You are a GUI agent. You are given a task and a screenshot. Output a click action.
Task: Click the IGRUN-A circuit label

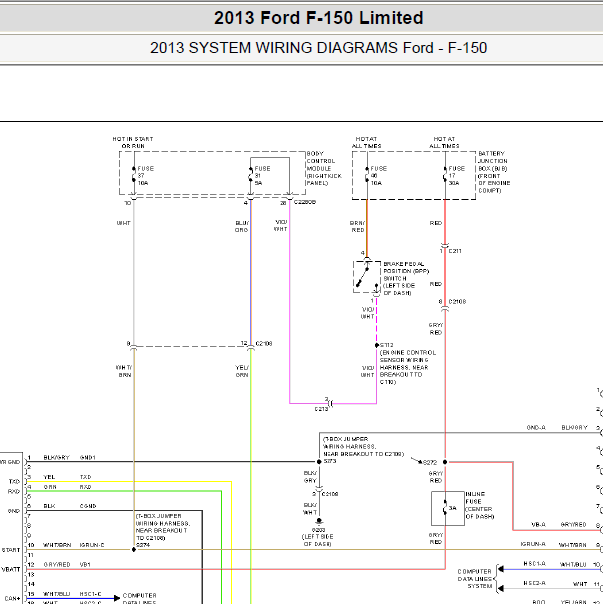(x=533, y=544)
